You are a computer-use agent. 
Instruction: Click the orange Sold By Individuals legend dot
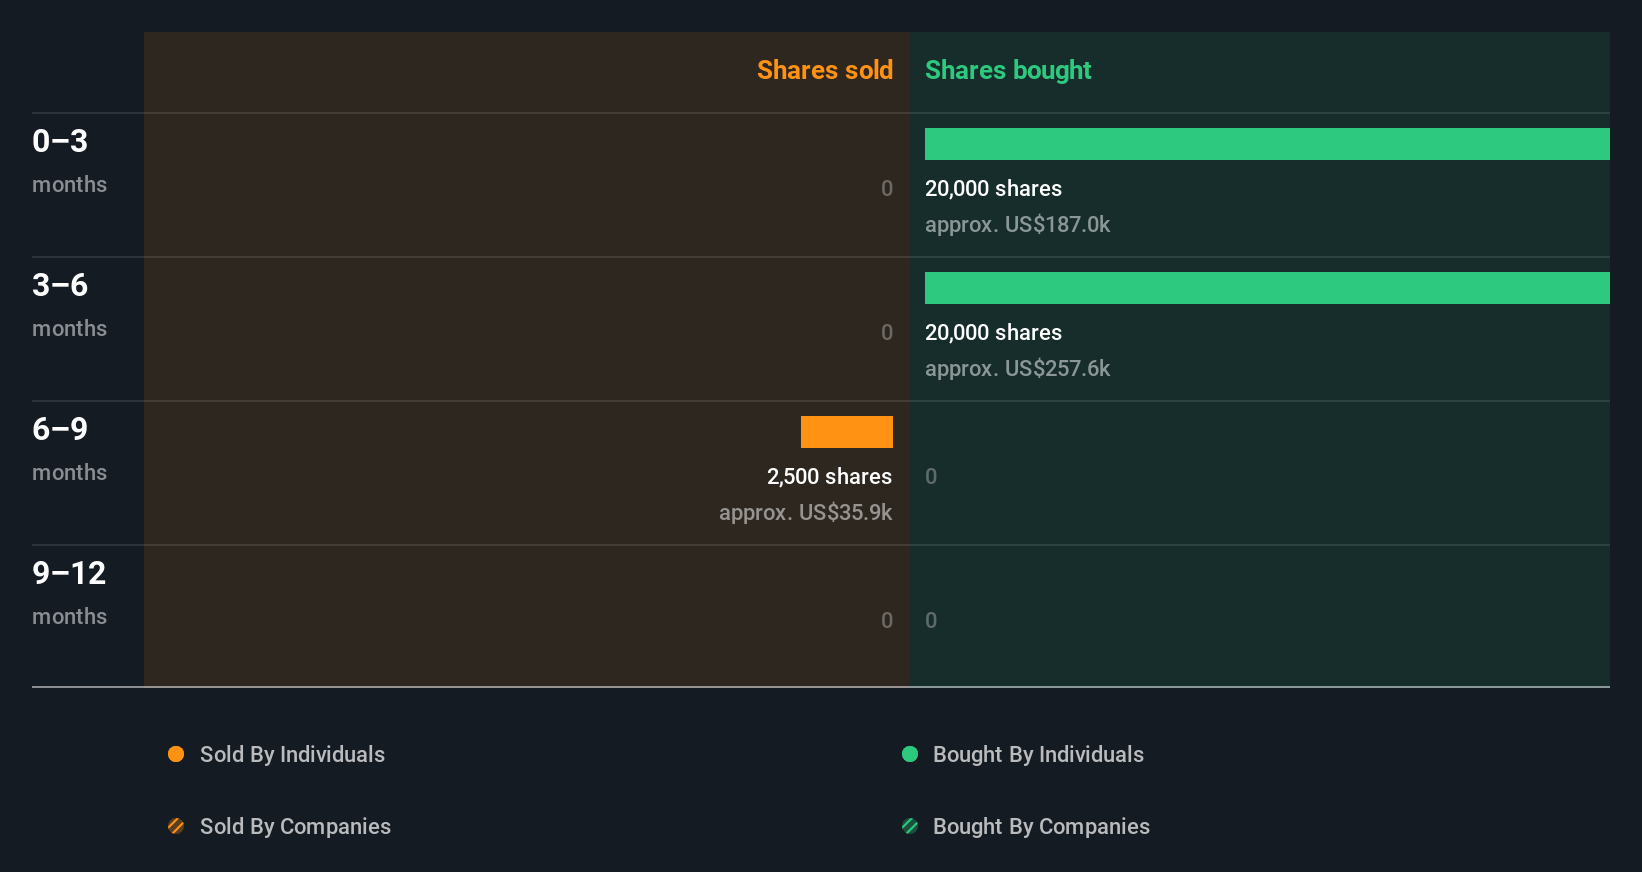[x=176, y=754]
